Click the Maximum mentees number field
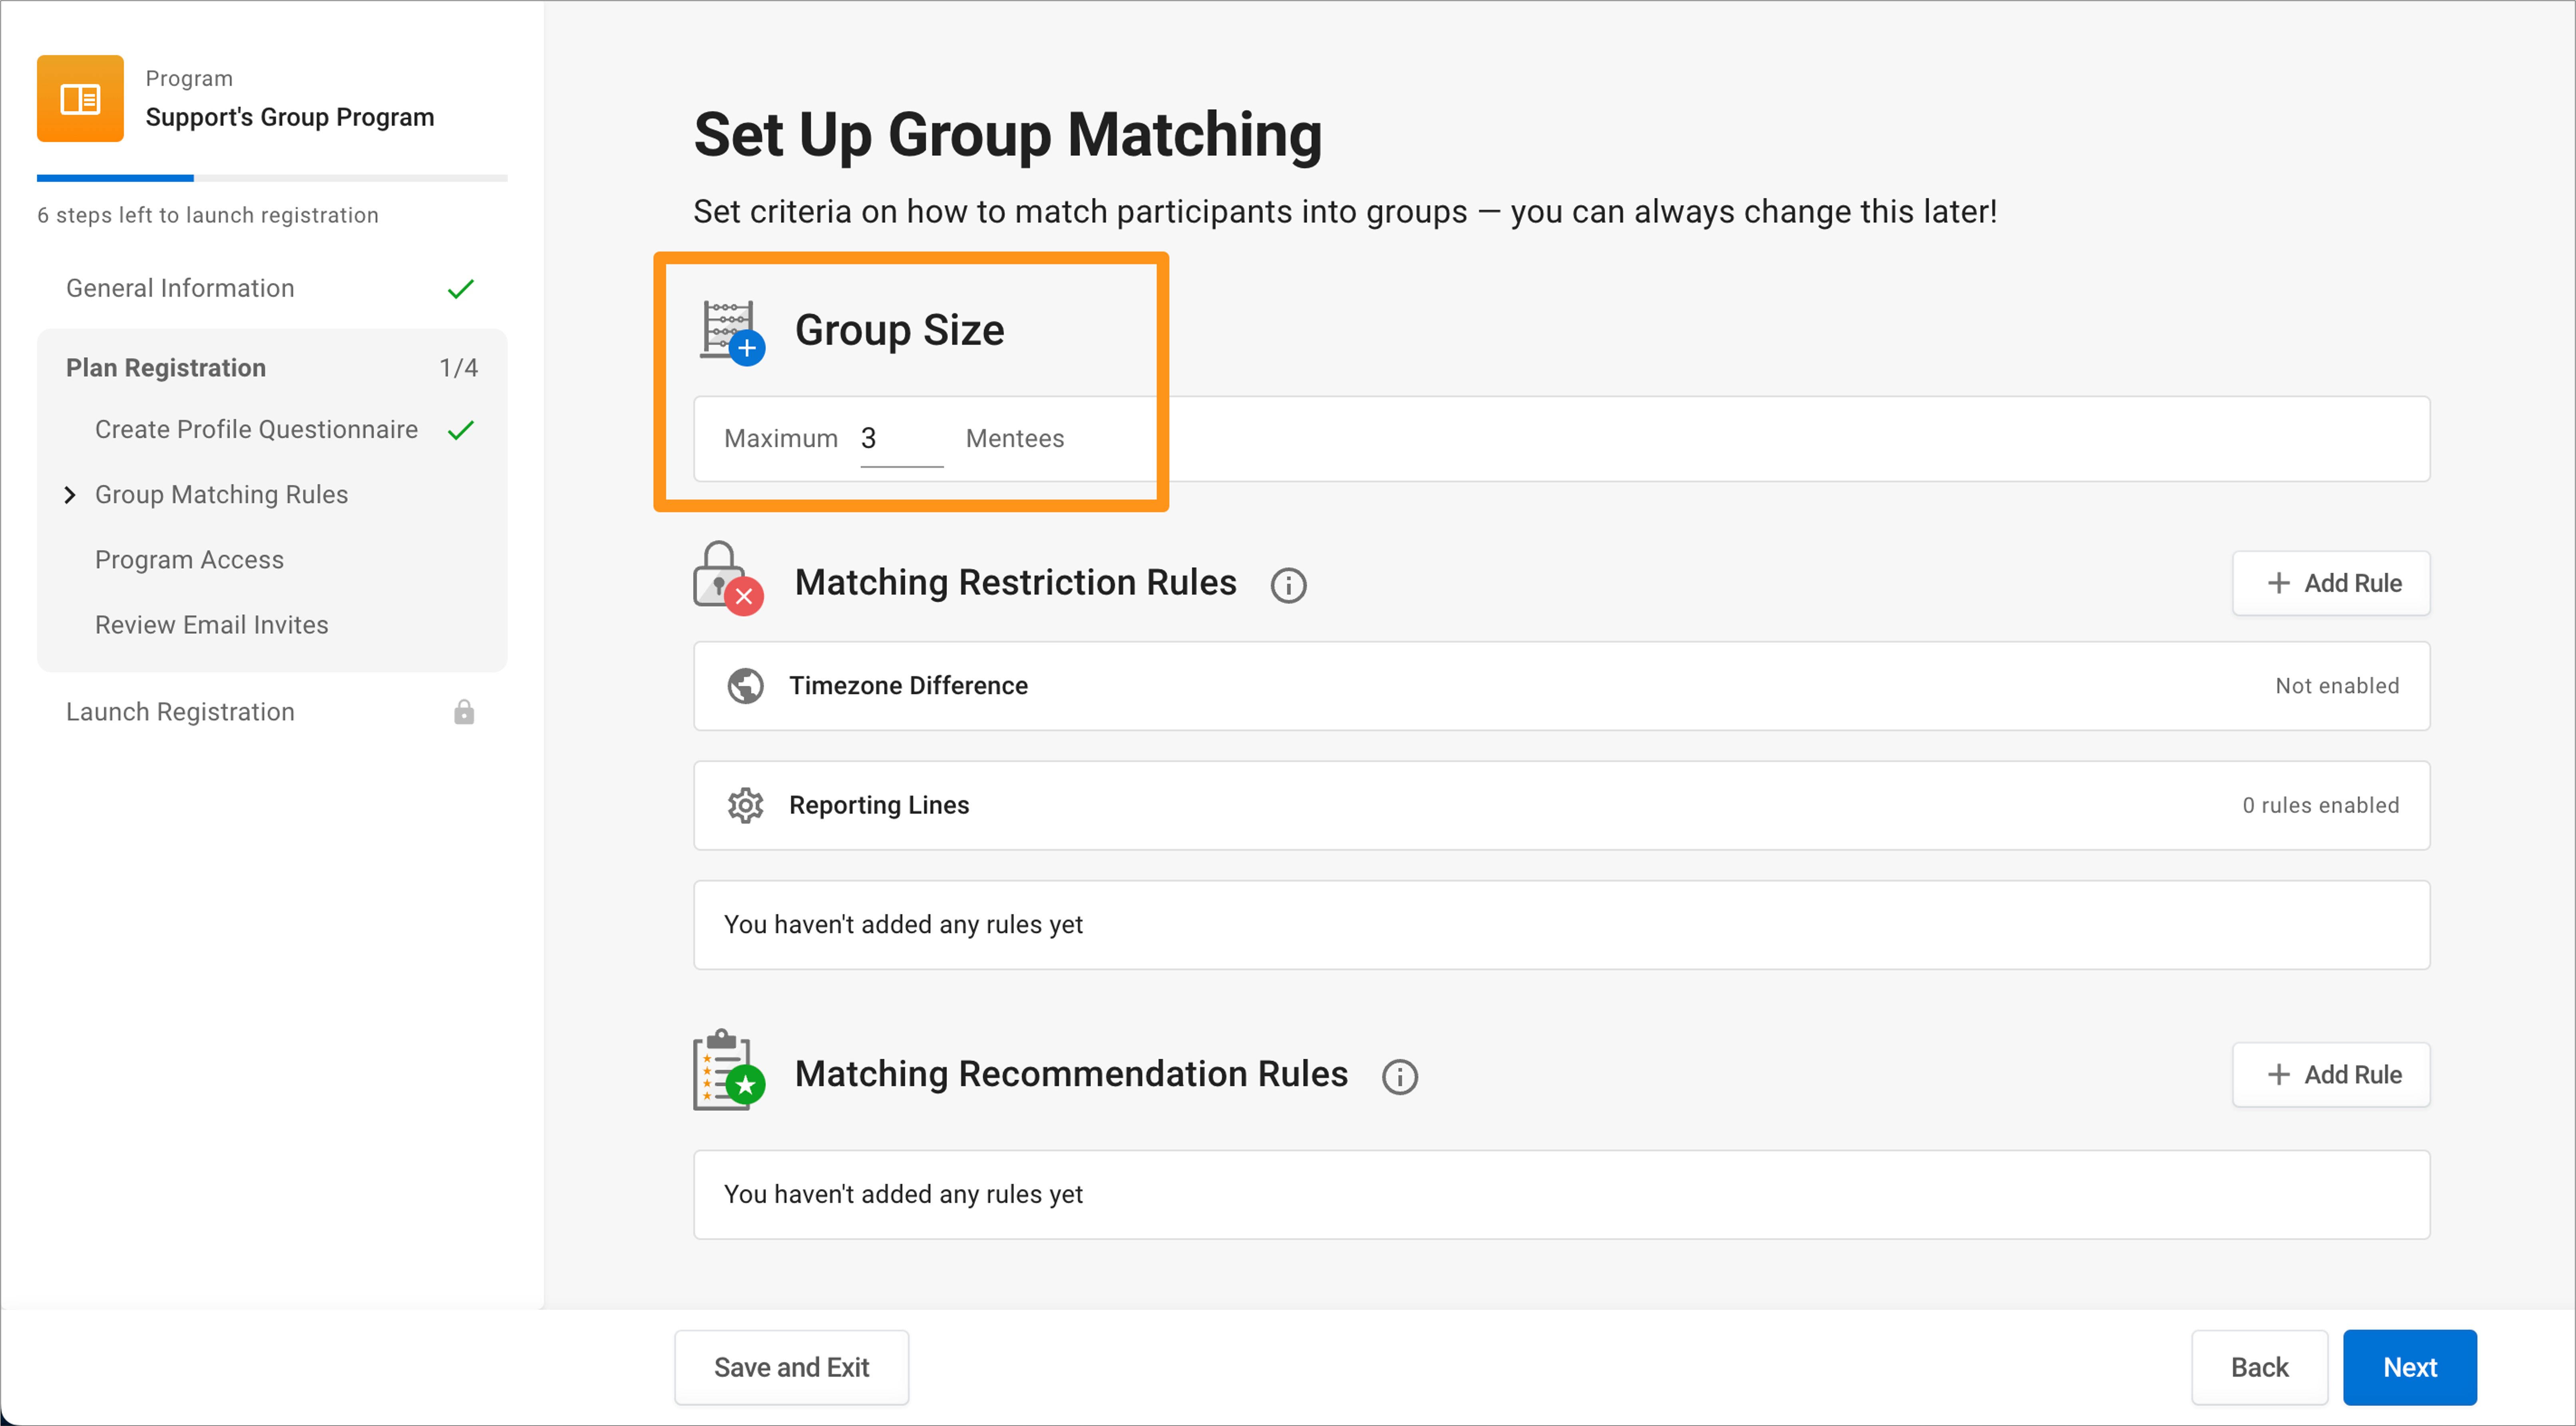Image resolution: width=2576 pixels, height=1426 pixels. [901, 440]
